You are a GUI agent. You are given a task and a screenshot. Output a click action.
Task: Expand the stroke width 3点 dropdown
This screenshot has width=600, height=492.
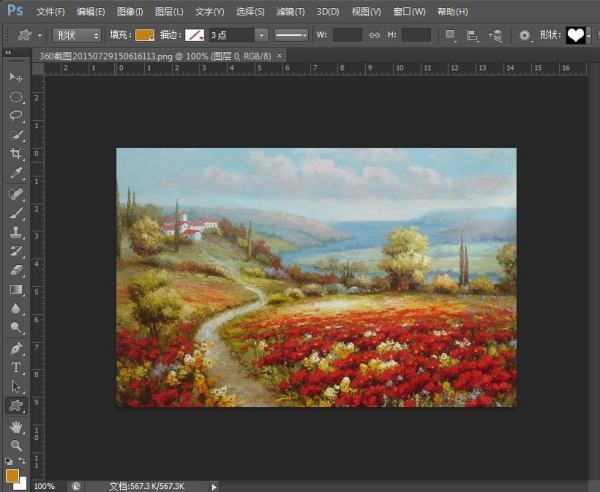pyautogui.click(x=261, y=35)
